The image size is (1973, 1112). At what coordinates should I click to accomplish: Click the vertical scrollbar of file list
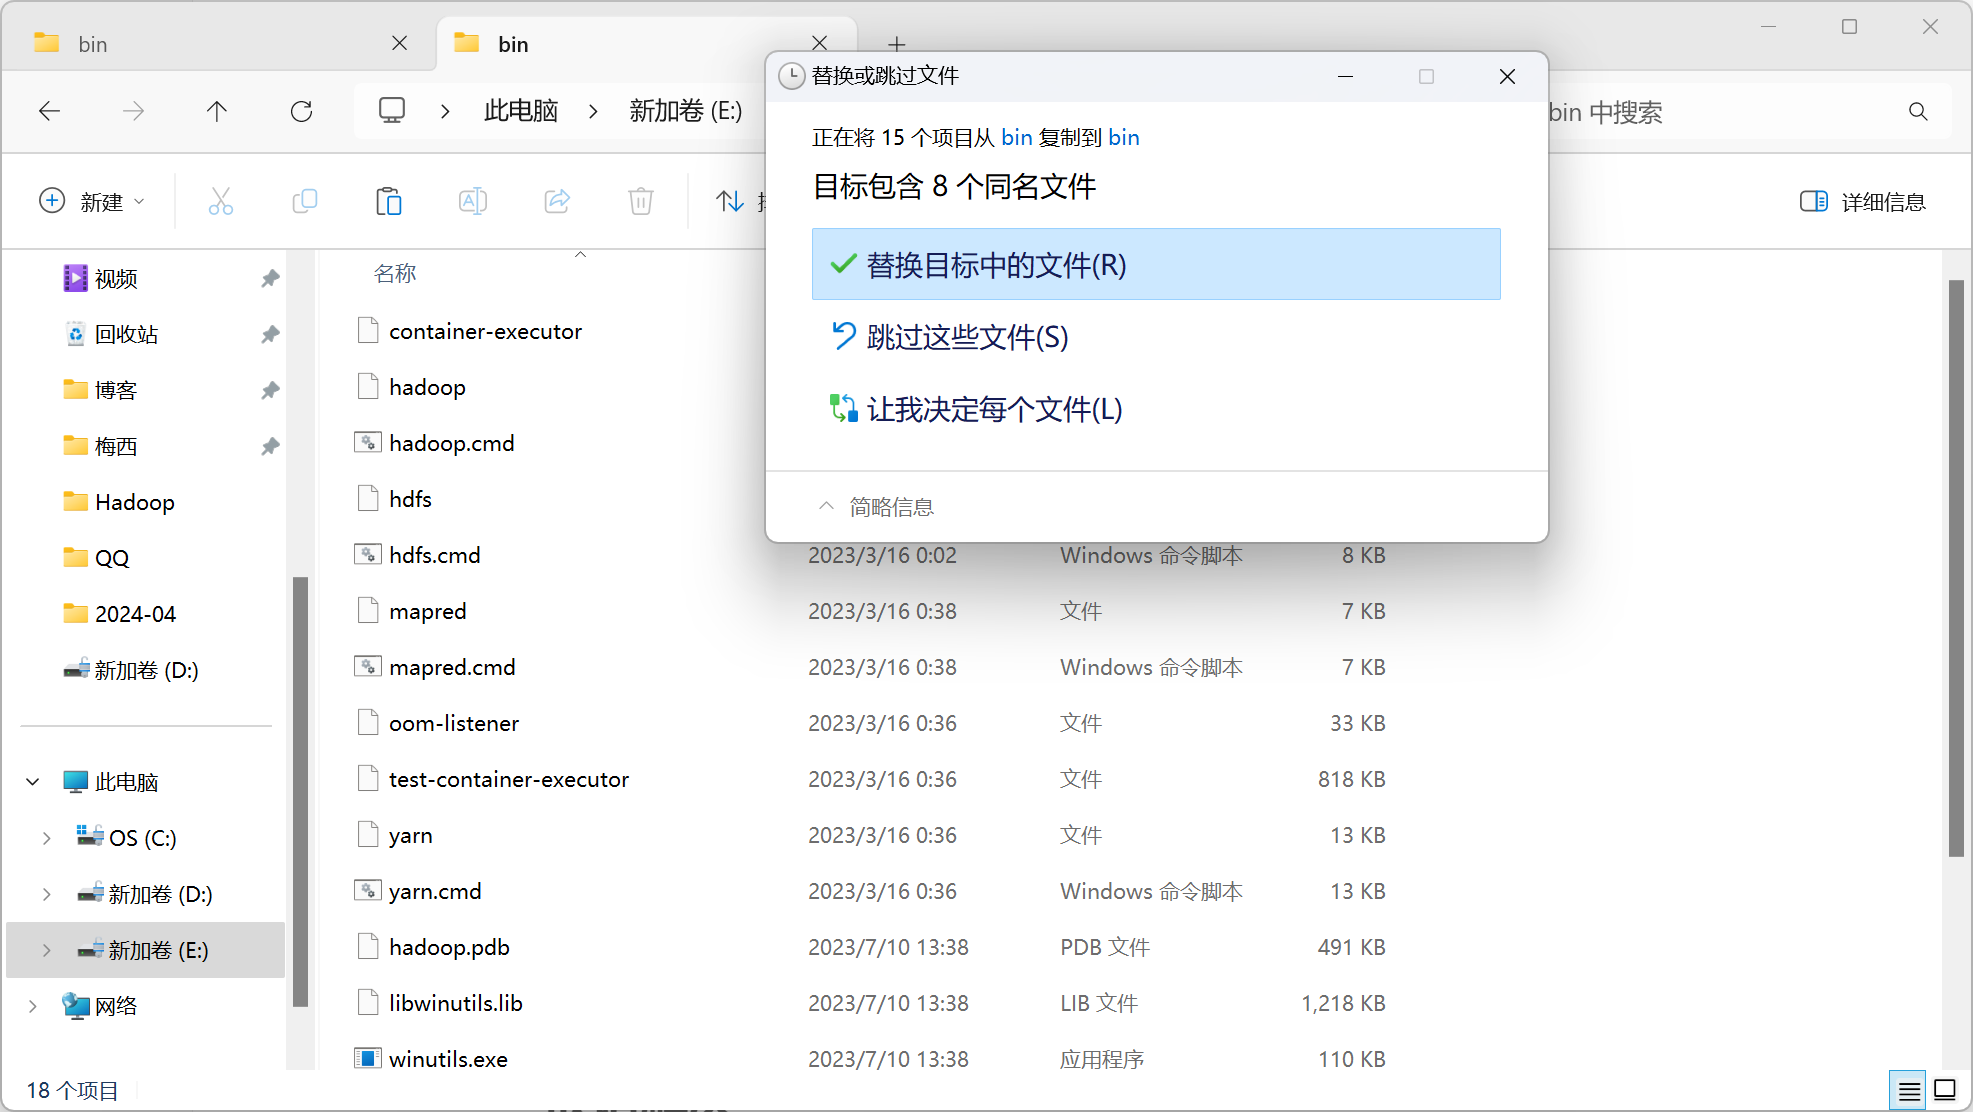click(1956, 570)
